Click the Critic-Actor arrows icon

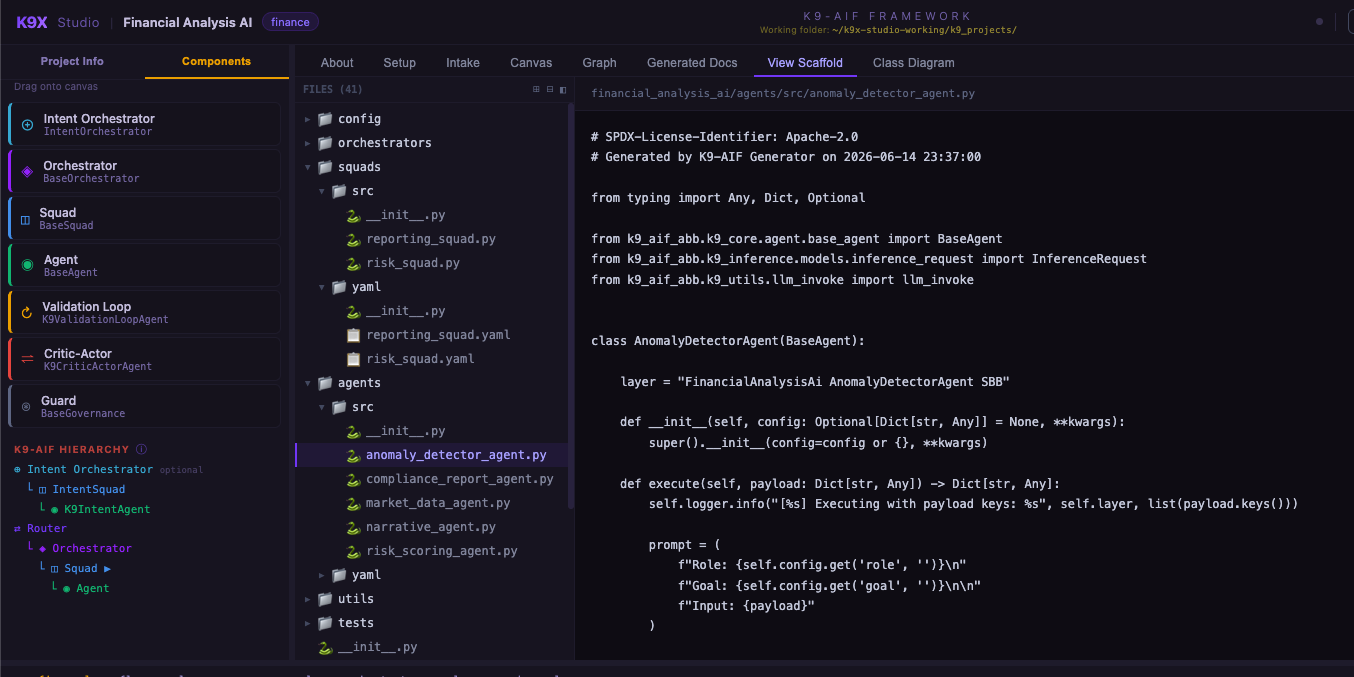tap(27, 360)
